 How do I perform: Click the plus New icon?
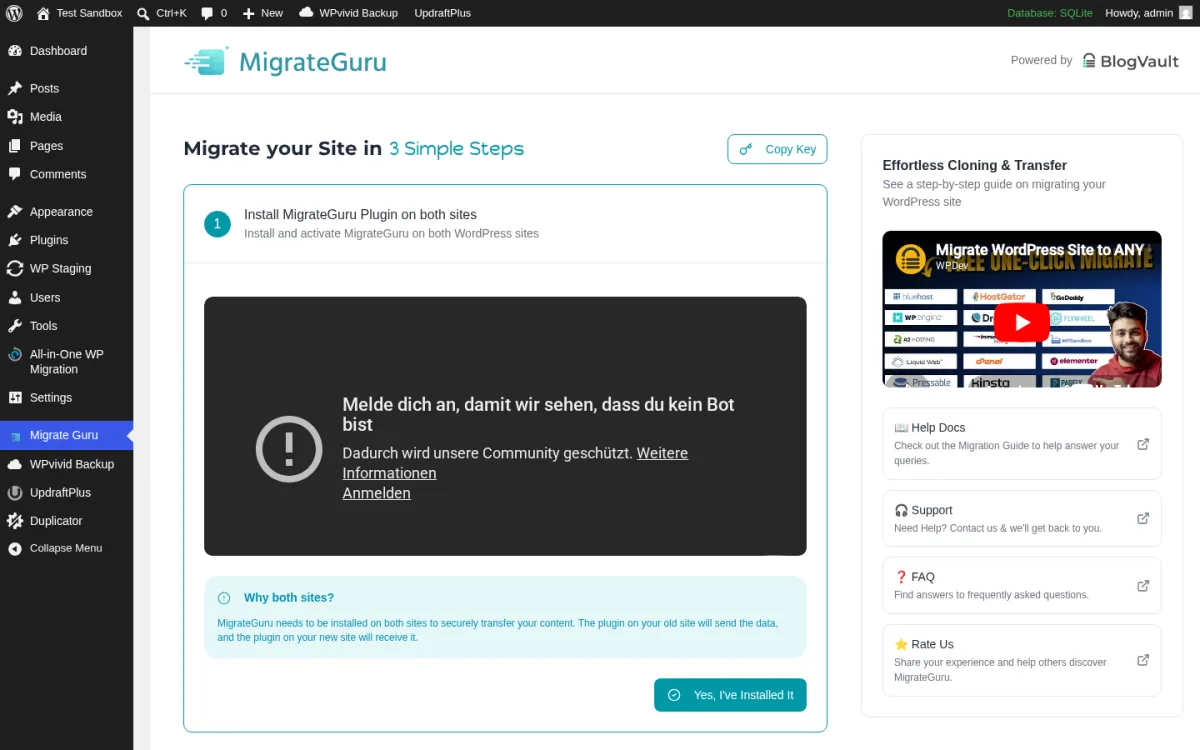click(x=248, y=13)
